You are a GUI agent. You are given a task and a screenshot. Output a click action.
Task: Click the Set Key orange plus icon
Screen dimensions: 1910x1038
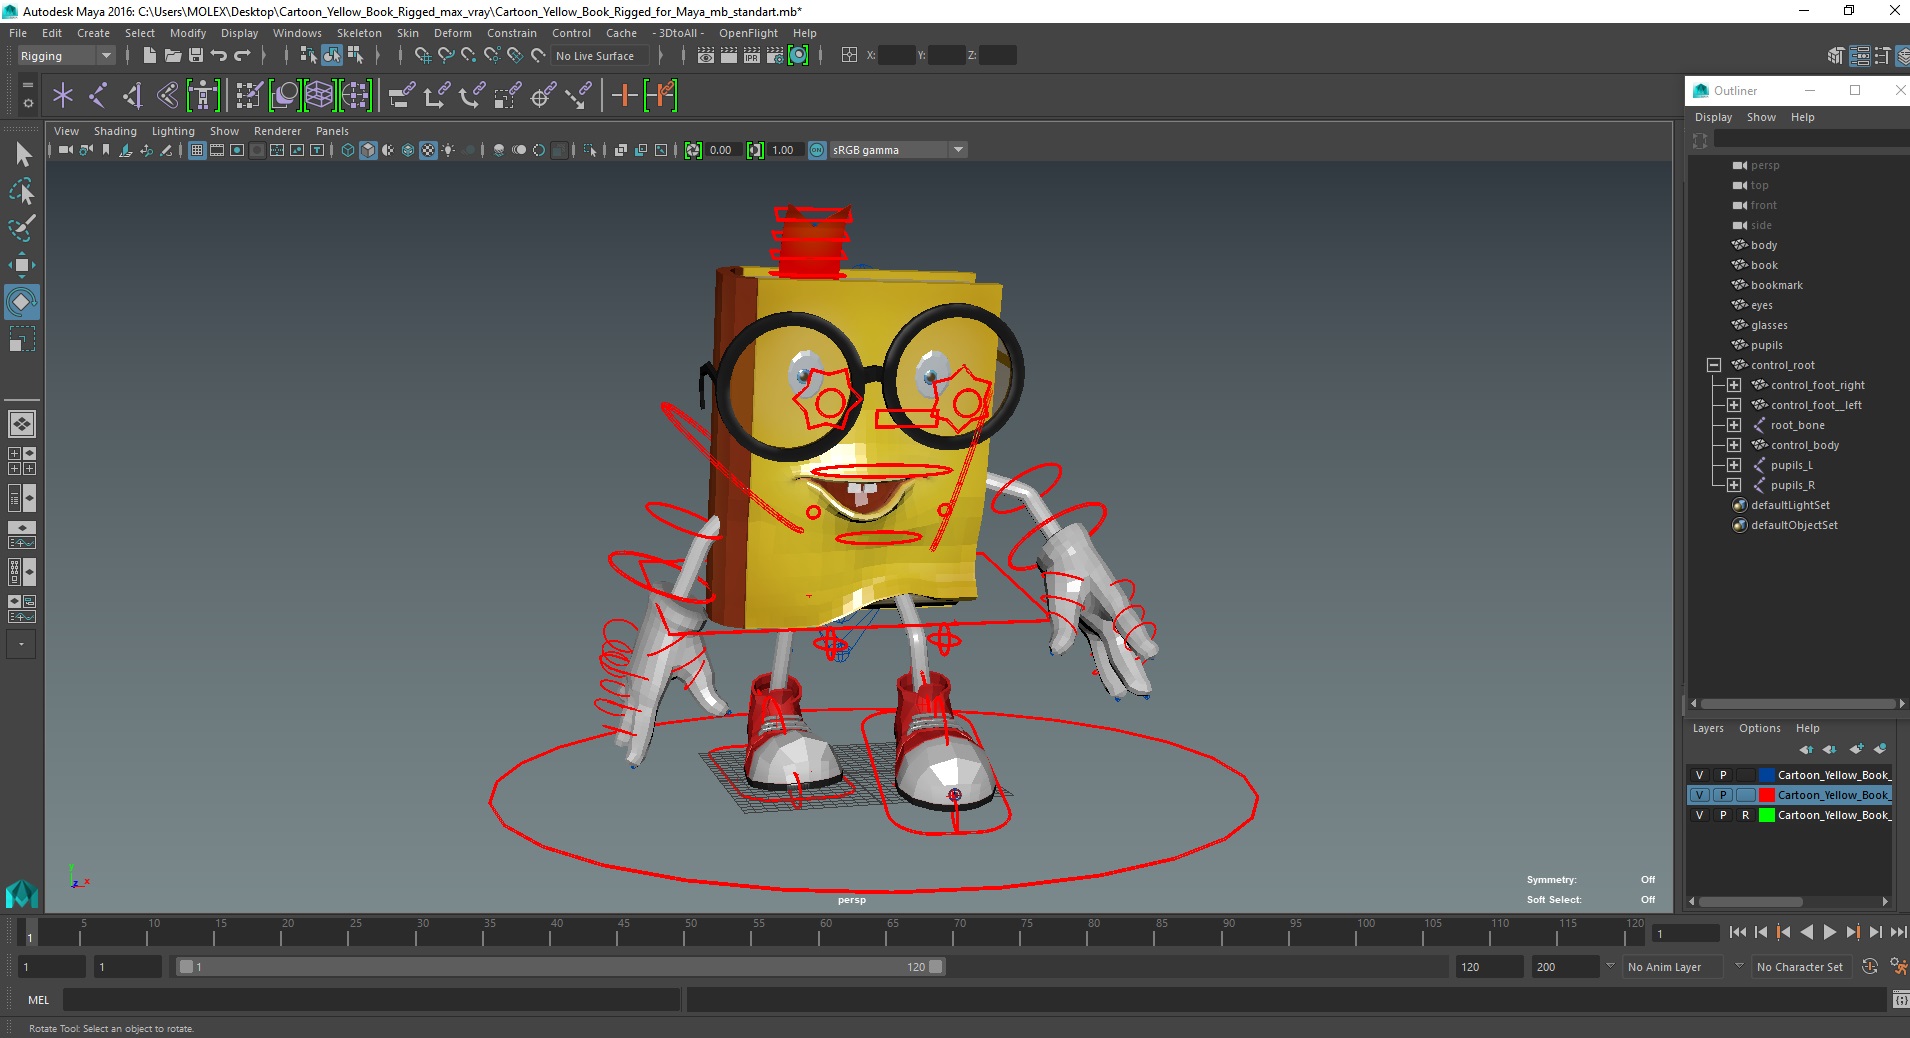click(x=624, y=95)
